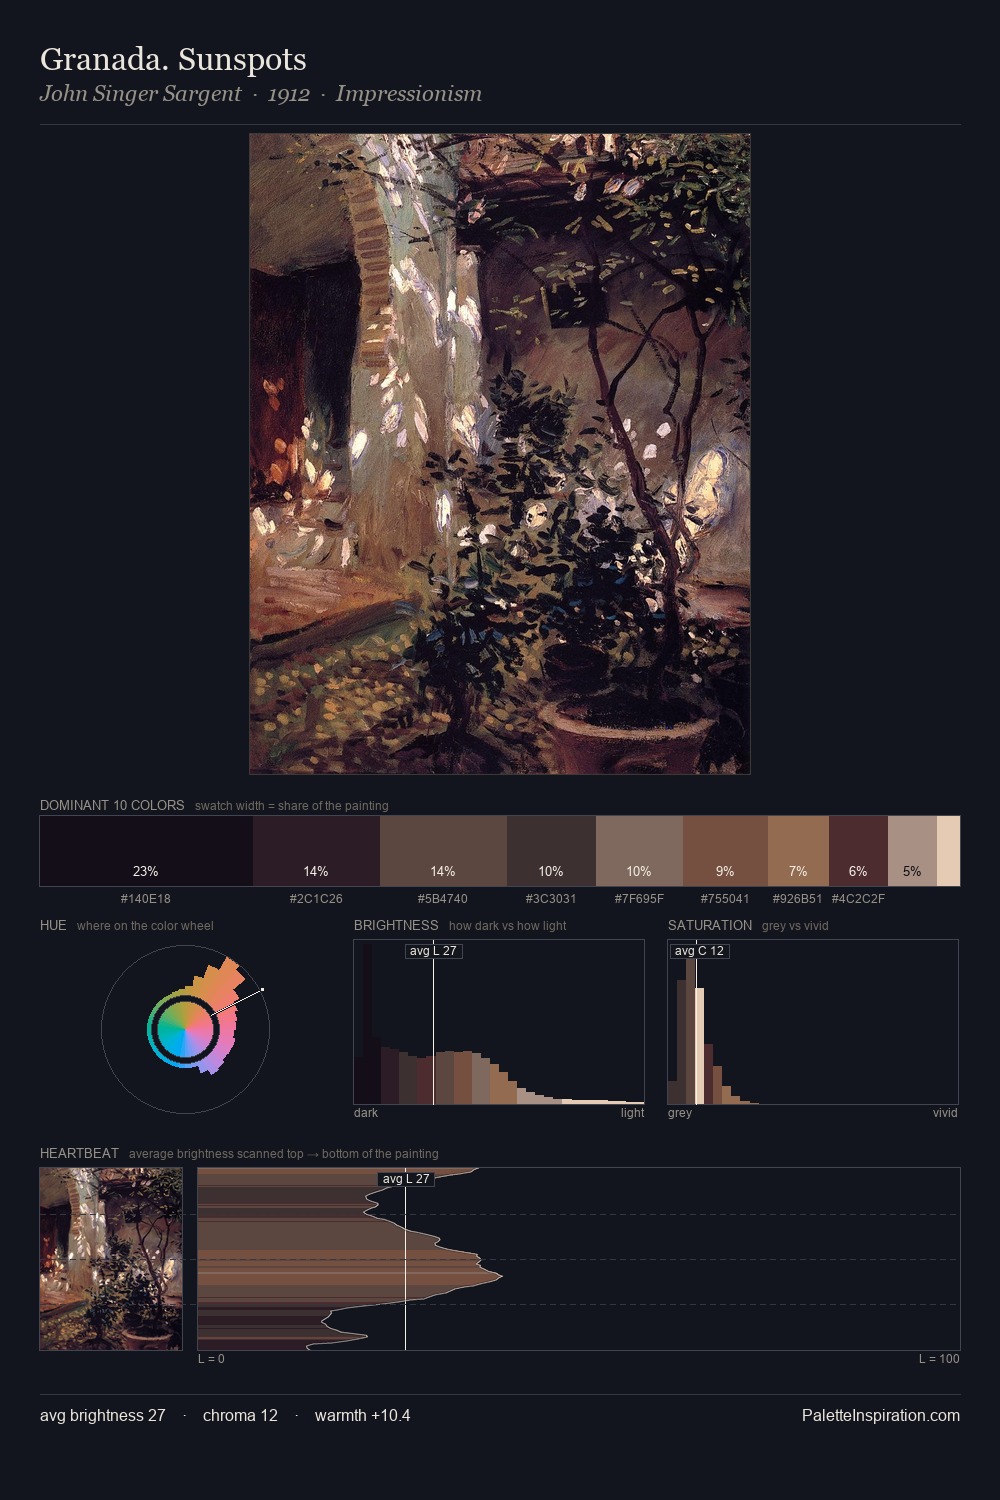Select the #2C1C26 swatch showing 14%
This screenshot has height=1500, width=1000.
[x=316, y=851]
